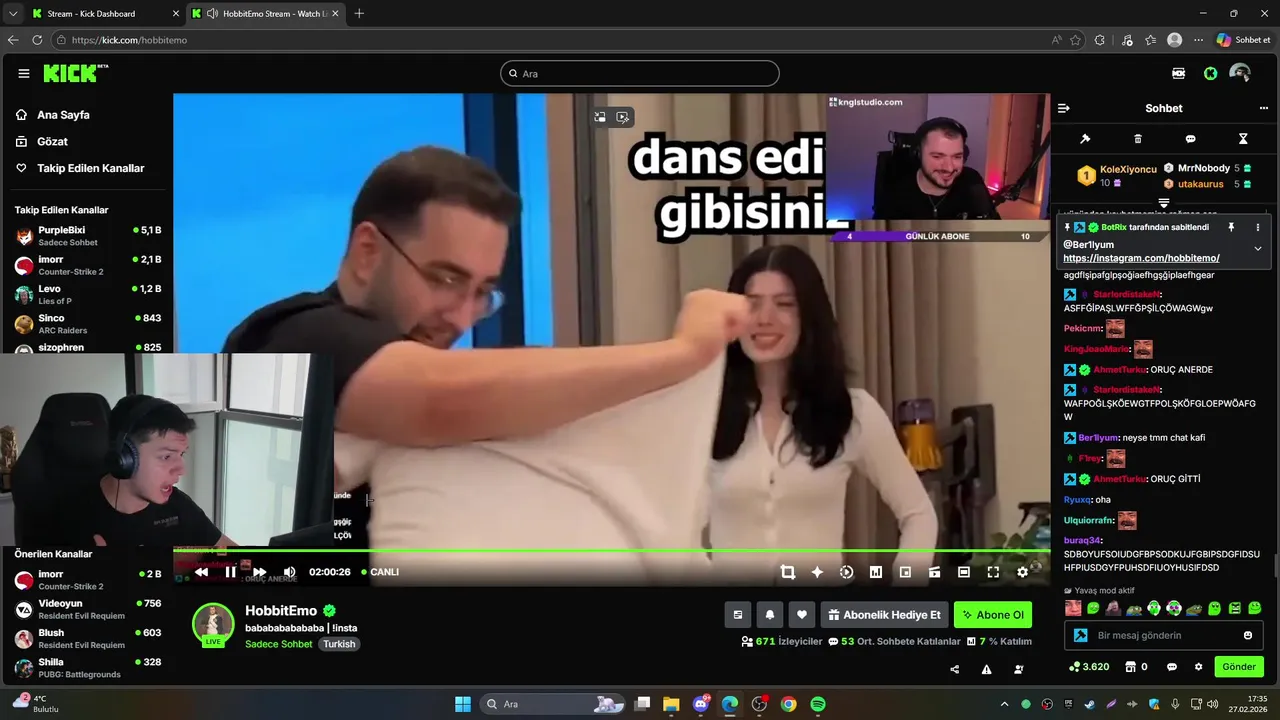Open PurpleBixi channel in followed list
This screenshot has width=1280, height=720.
pyautogui.click(x=88, y=236)
